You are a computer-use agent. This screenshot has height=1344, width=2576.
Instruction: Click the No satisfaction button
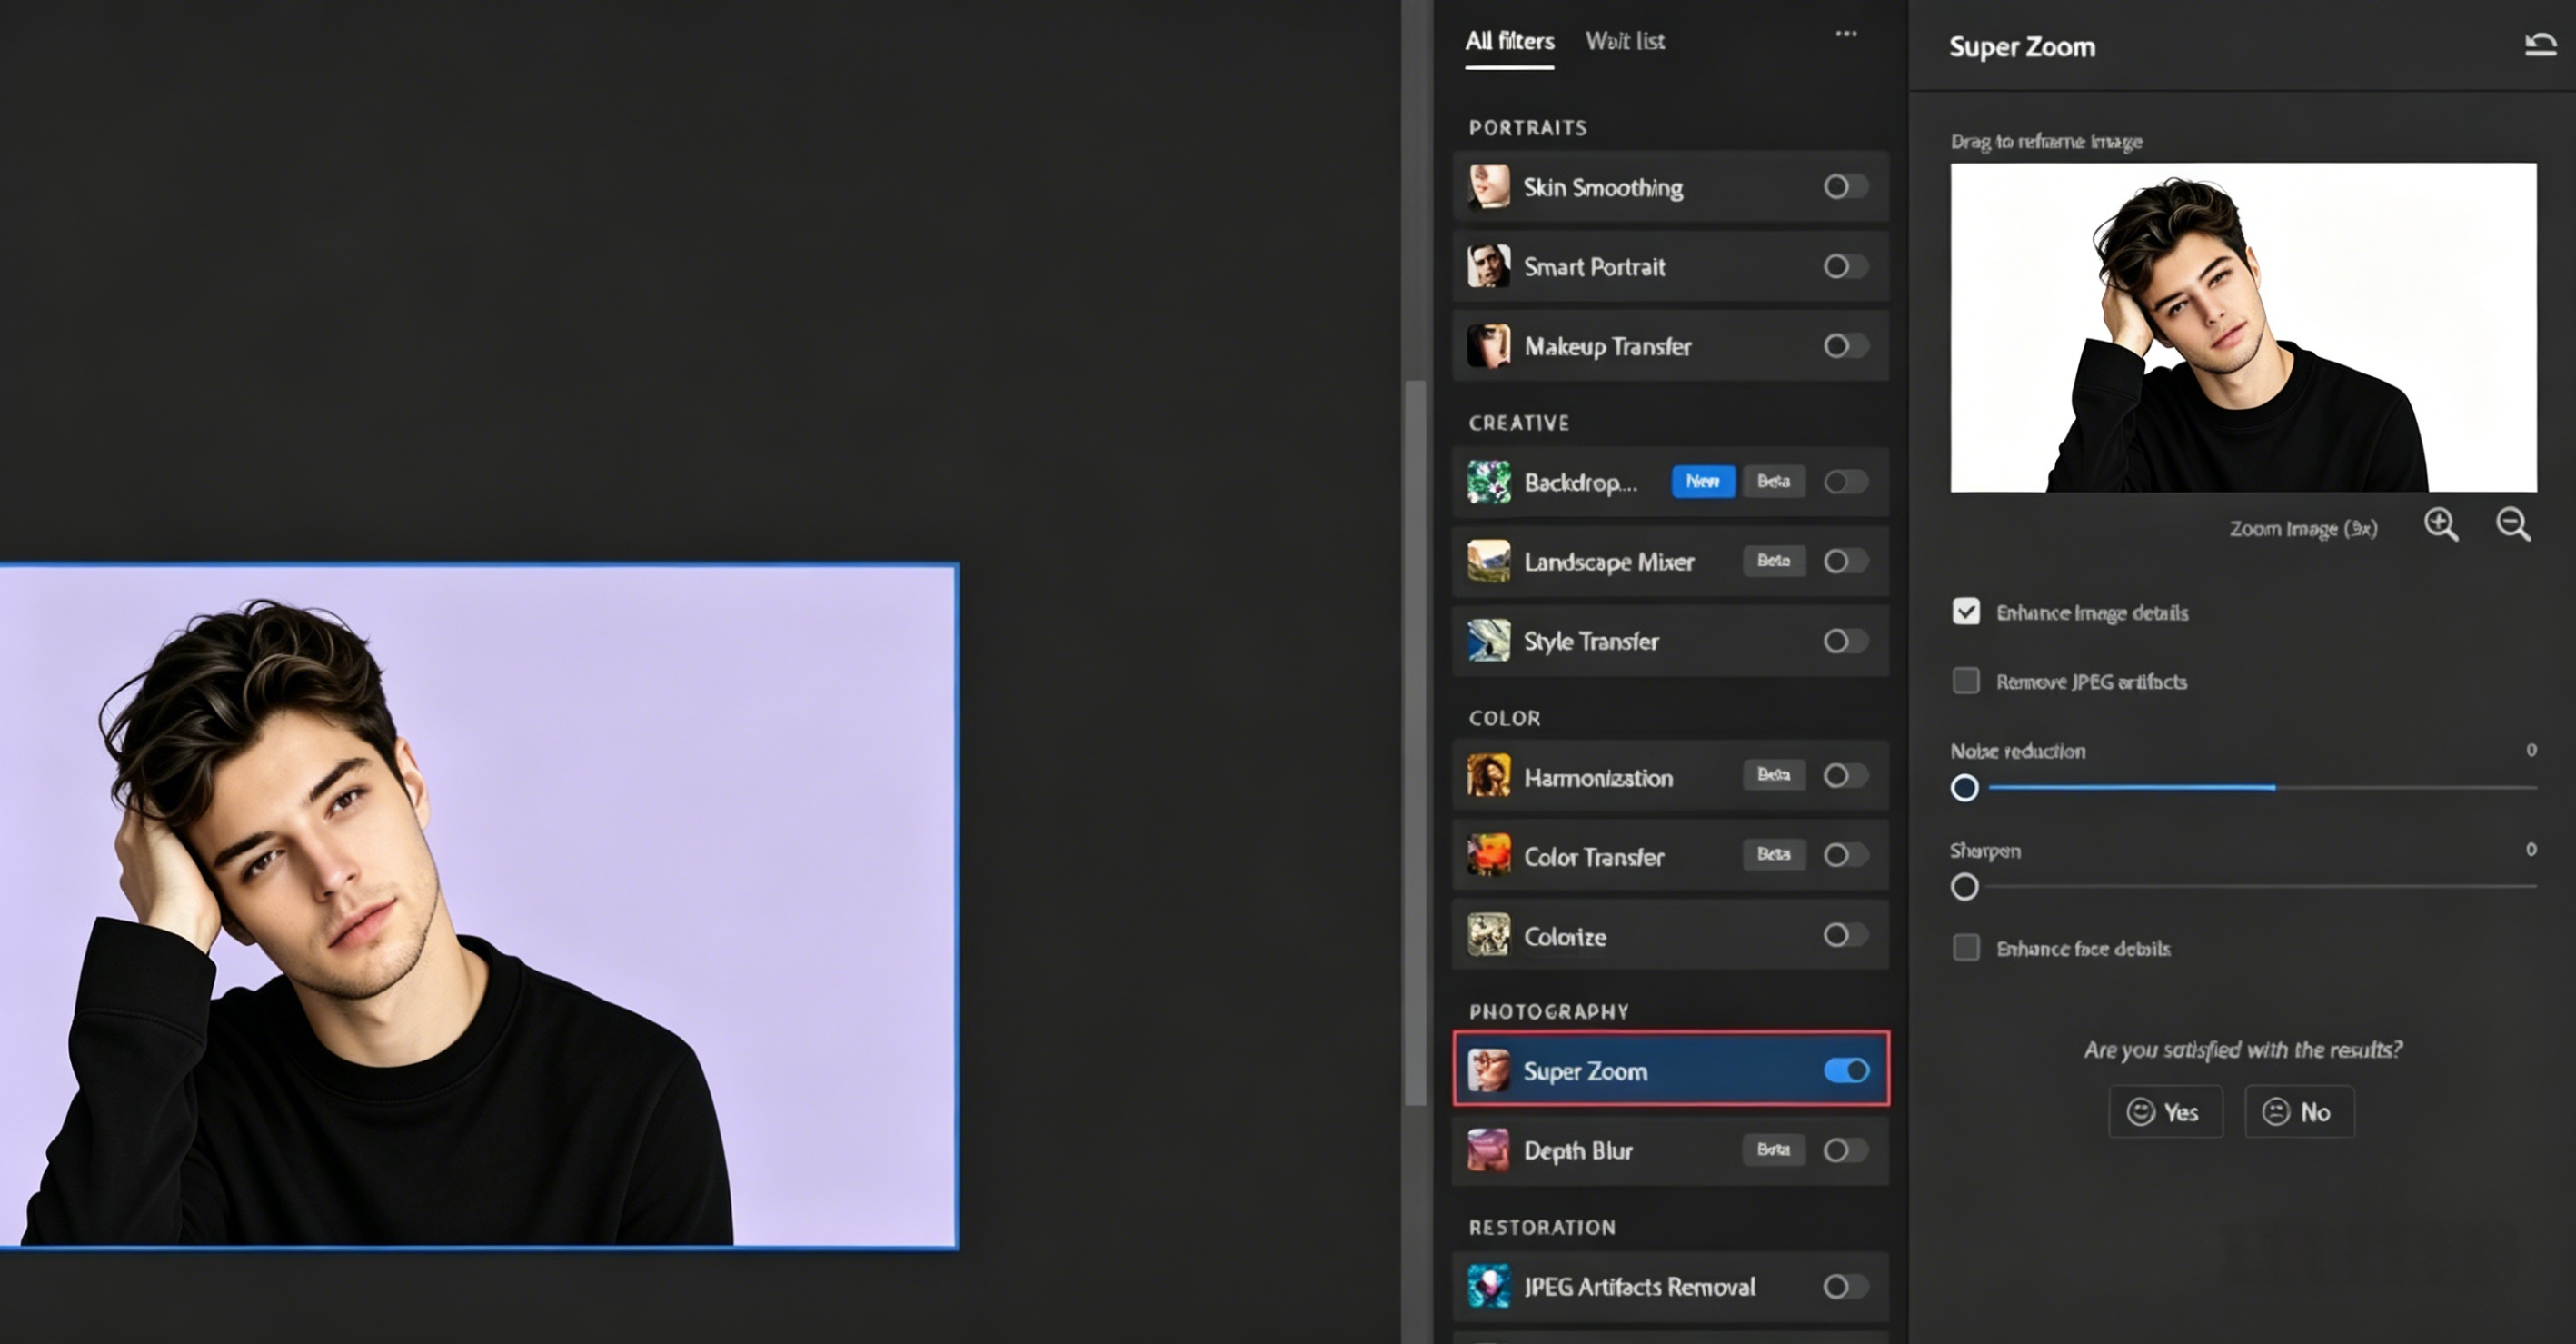point(2299,1112)
